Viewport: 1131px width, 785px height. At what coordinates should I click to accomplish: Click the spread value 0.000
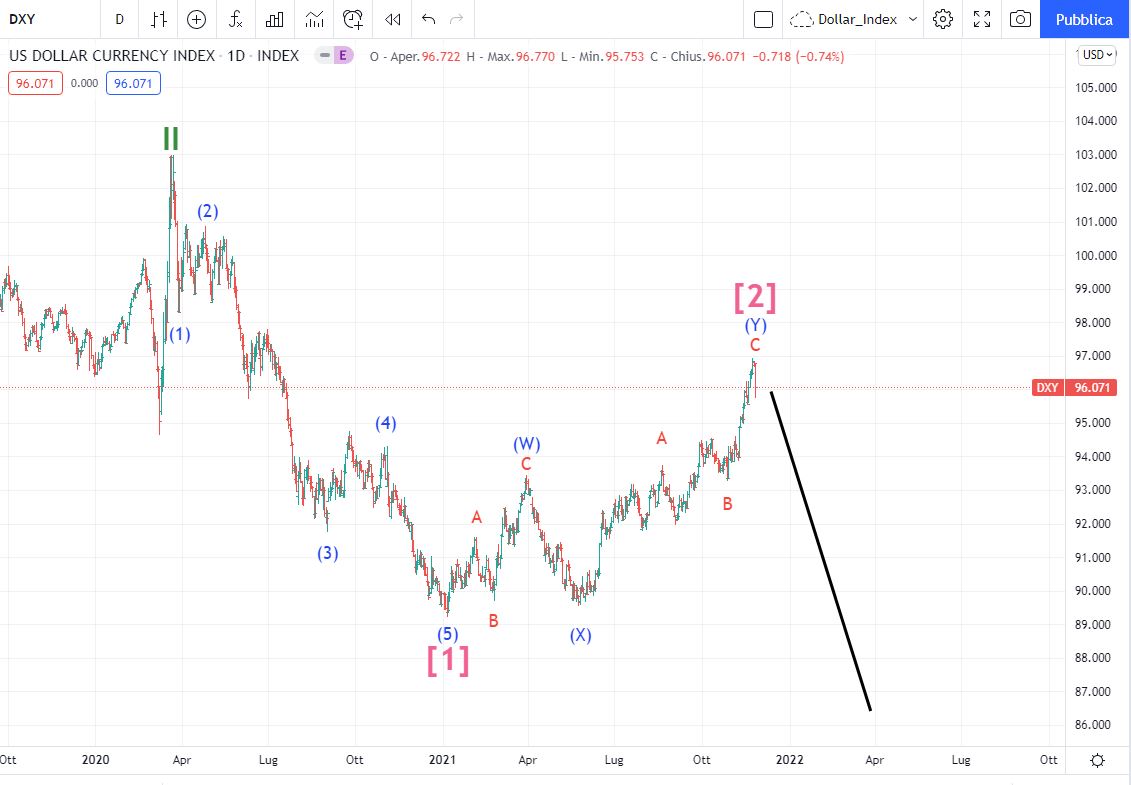(x=84, y=83)
